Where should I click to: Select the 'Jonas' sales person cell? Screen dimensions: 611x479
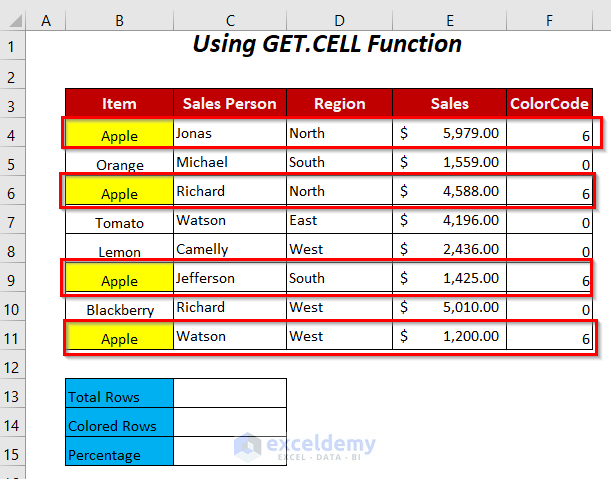coord(230,132)
